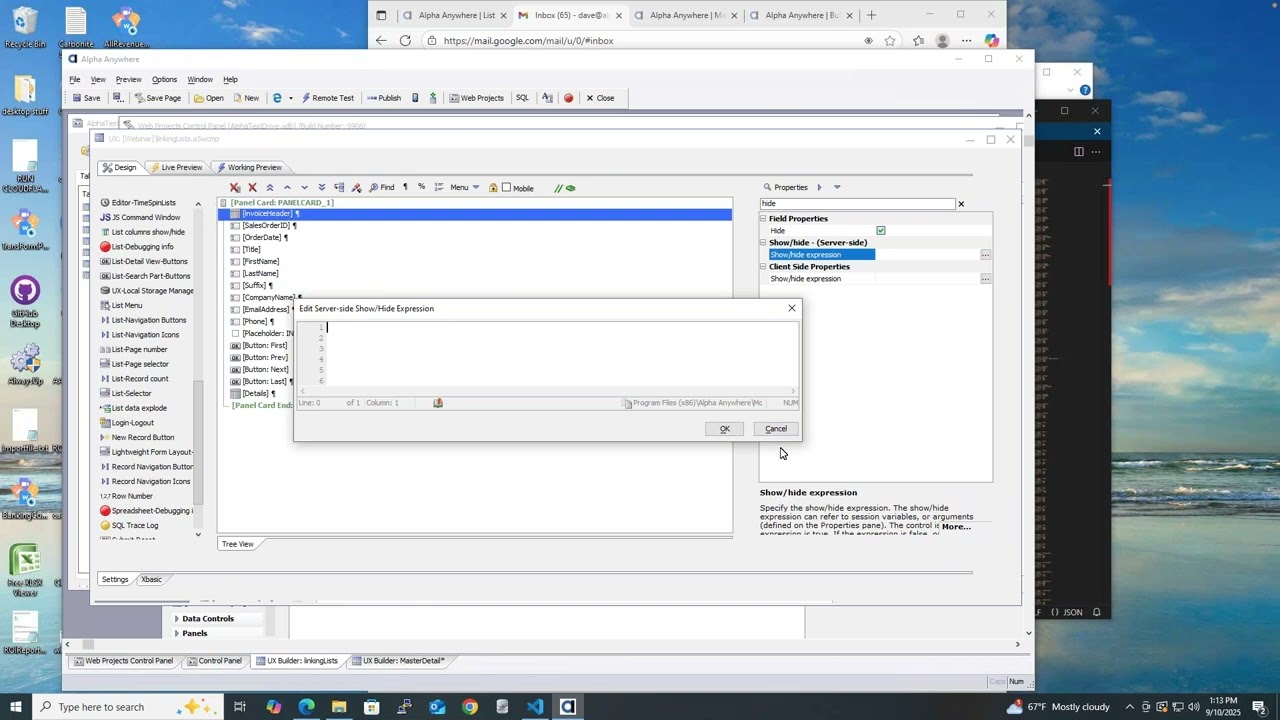
Task: Click the Find button in builder toolbar
Action: pyautogui.click(x=382, y=188)
